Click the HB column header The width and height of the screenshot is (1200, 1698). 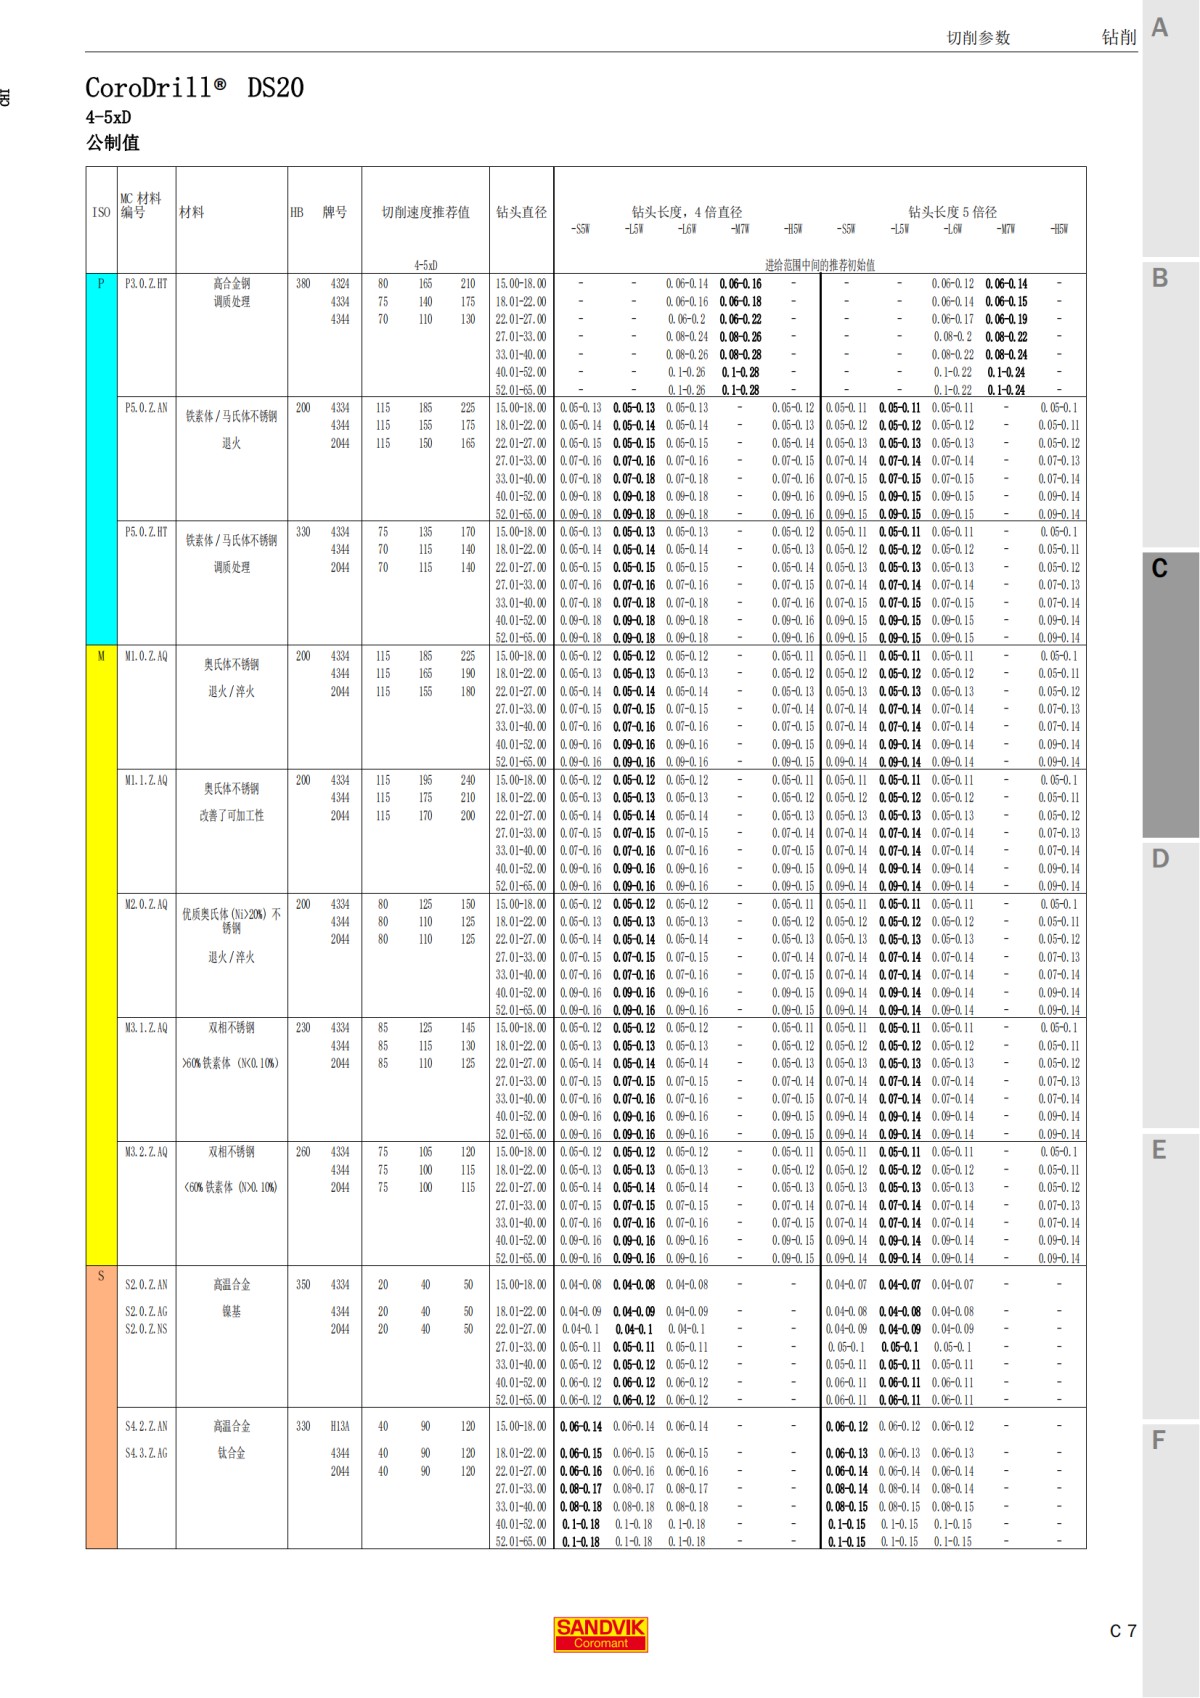[x=297, y=212]
